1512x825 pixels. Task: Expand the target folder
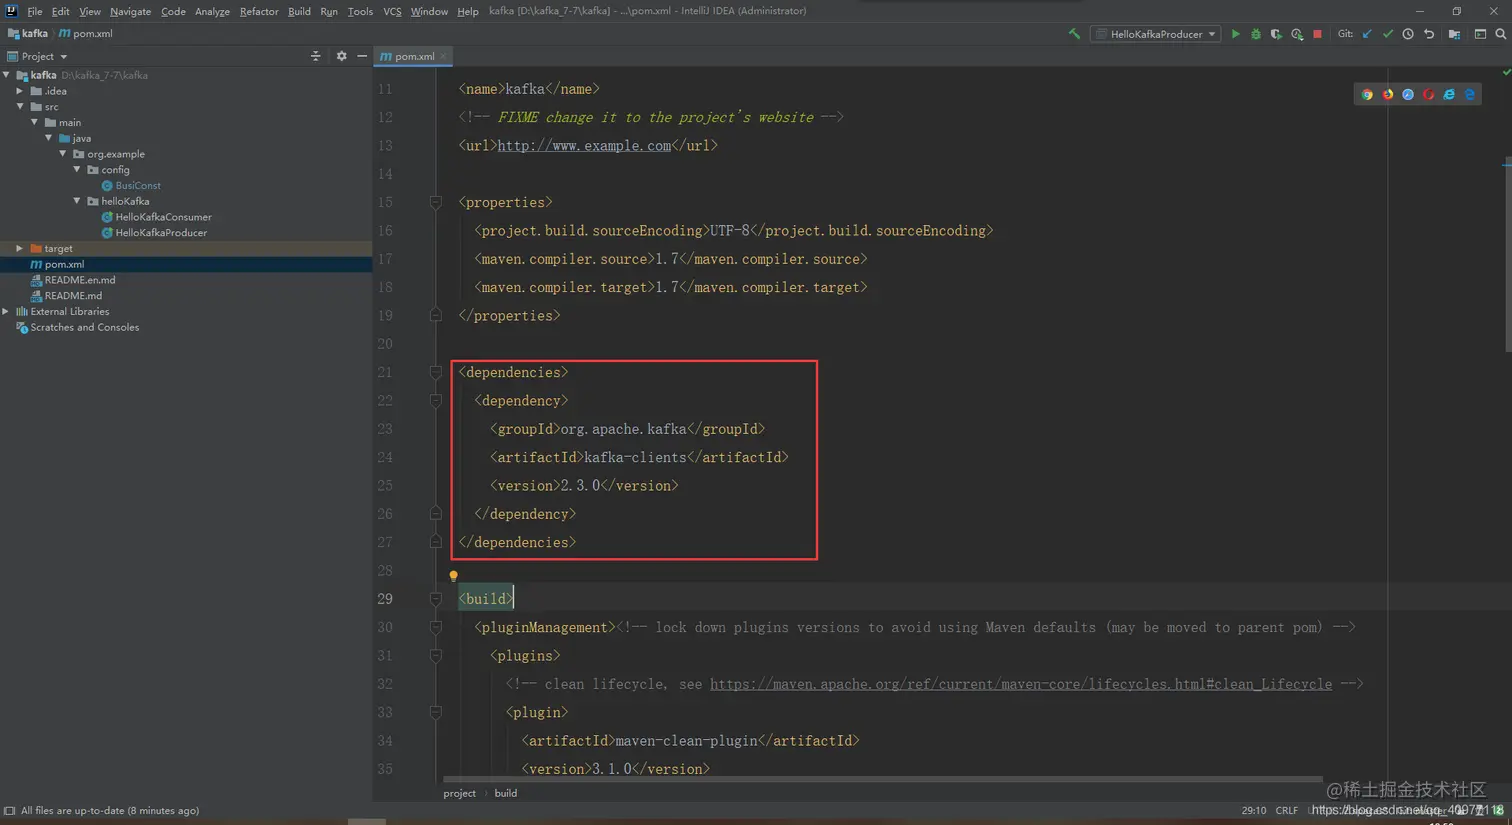20,248
